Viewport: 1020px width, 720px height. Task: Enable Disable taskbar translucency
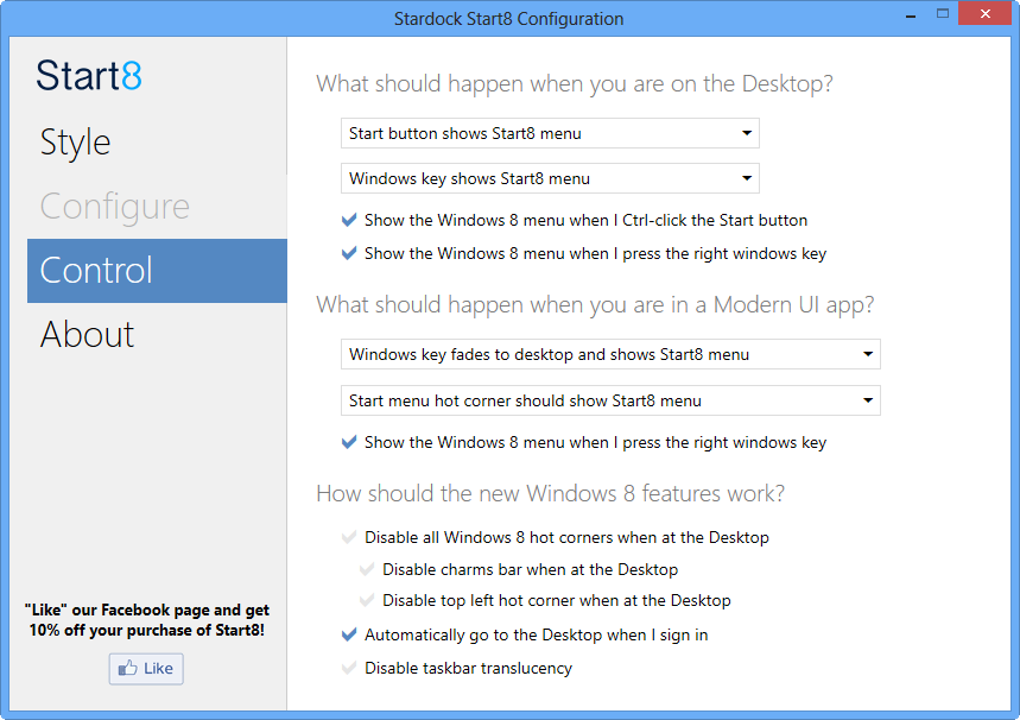[349, 667]
